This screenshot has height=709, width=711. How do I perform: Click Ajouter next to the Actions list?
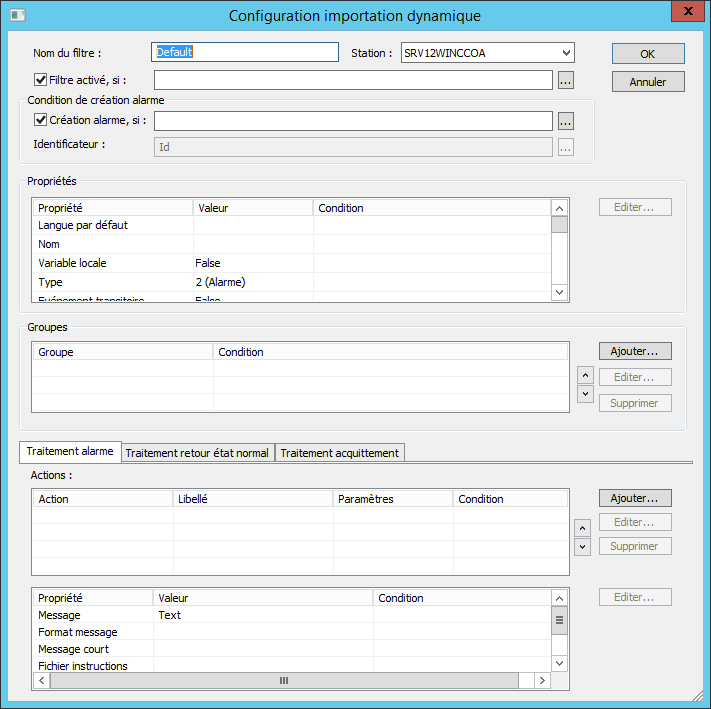tap(635, 498)
